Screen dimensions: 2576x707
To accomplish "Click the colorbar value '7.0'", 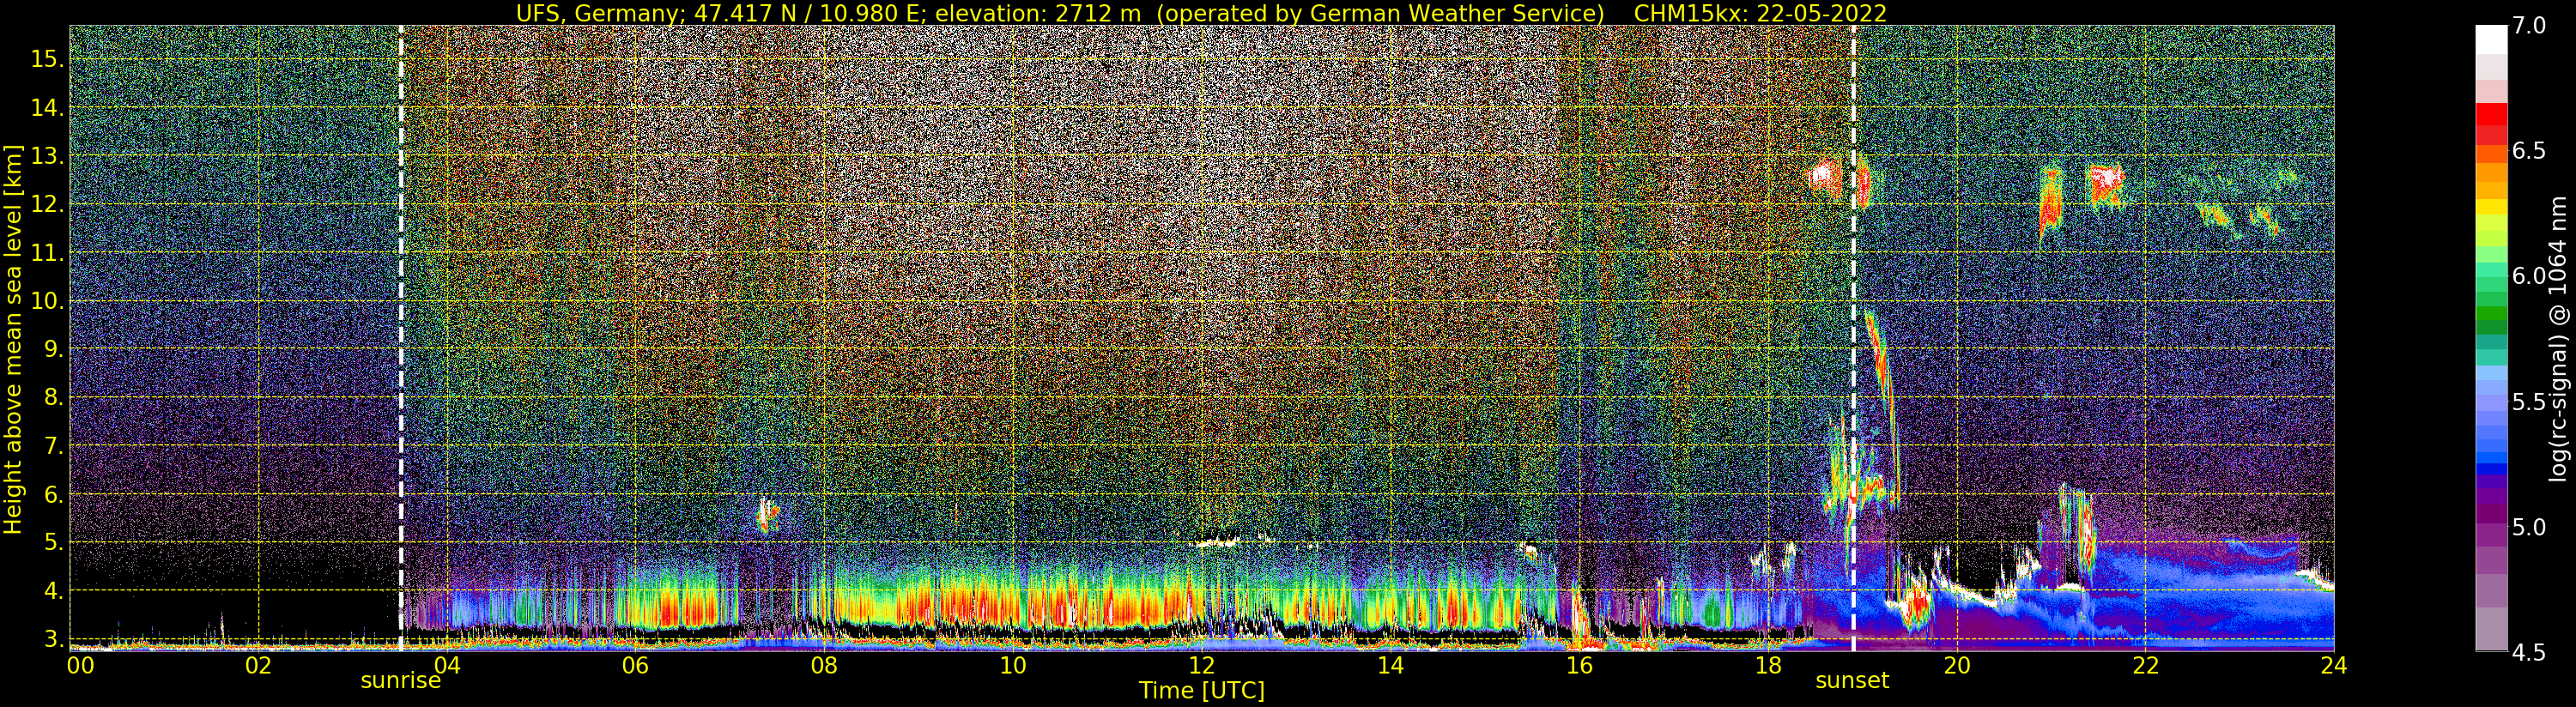I will 2529,26.
